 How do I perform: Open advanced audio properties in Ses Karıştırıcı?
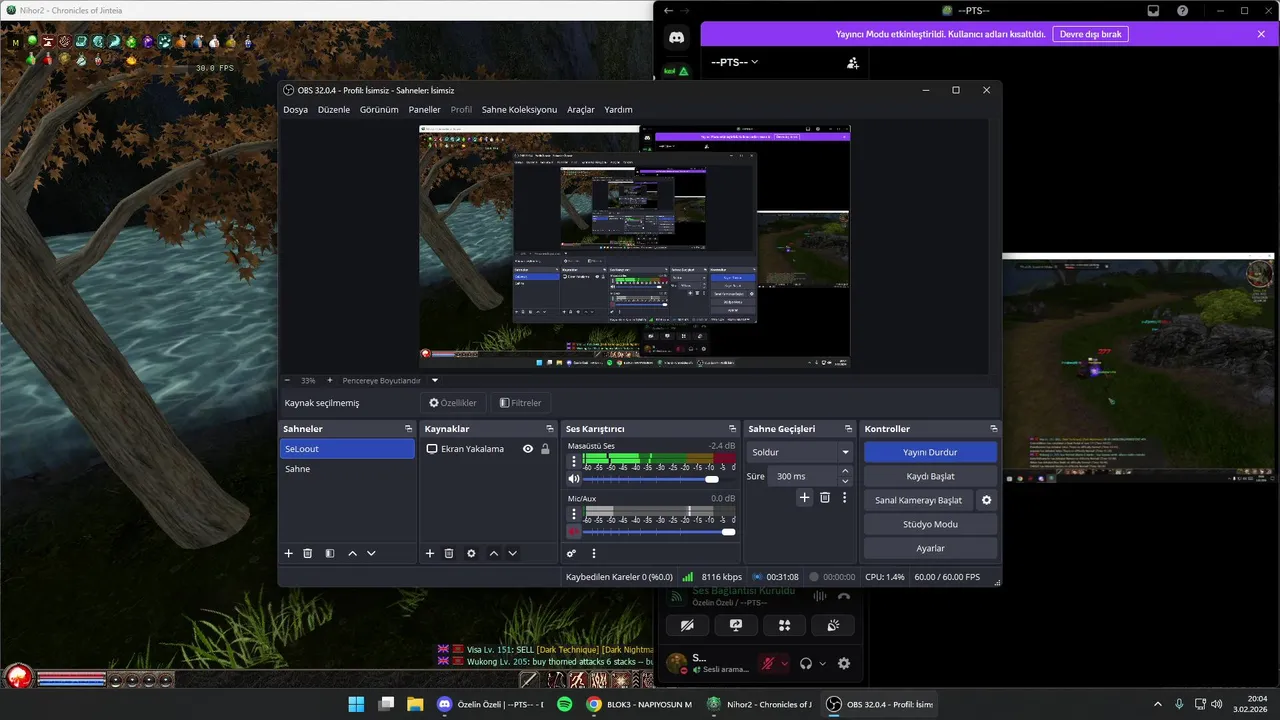pyautogui.click(x=572, y=553)
